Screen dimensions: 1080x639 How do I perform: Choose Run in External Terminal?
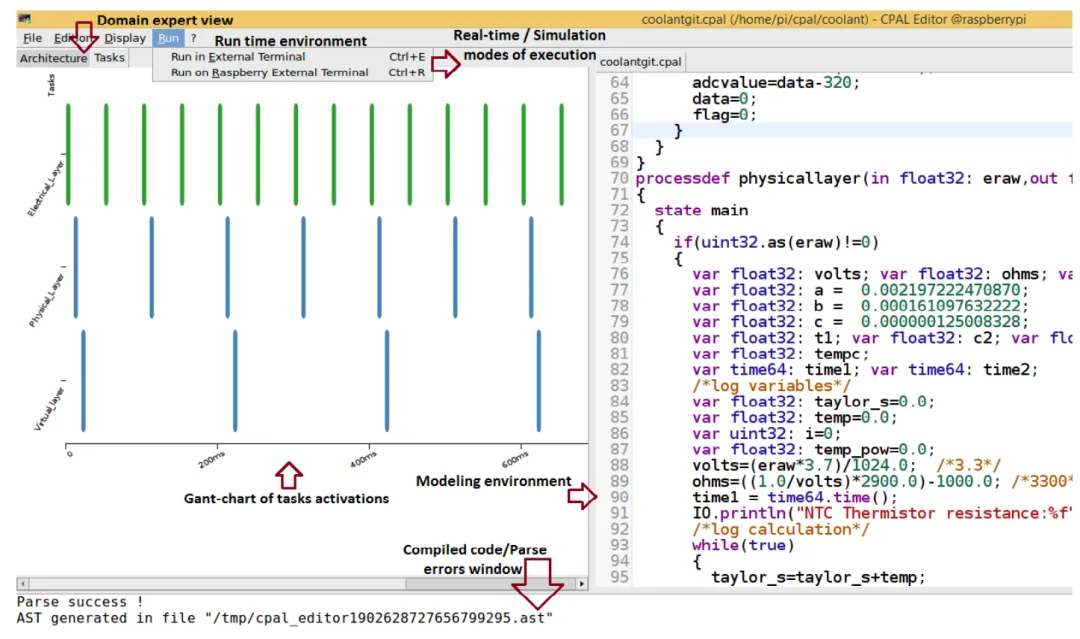pos(238,57)
